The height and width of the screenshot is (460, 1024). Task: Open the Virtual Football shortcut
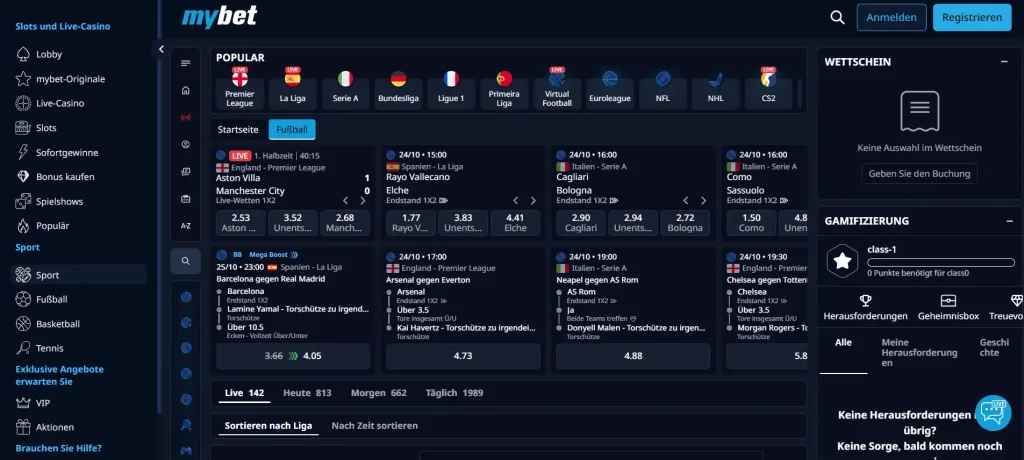click(556, 89)
